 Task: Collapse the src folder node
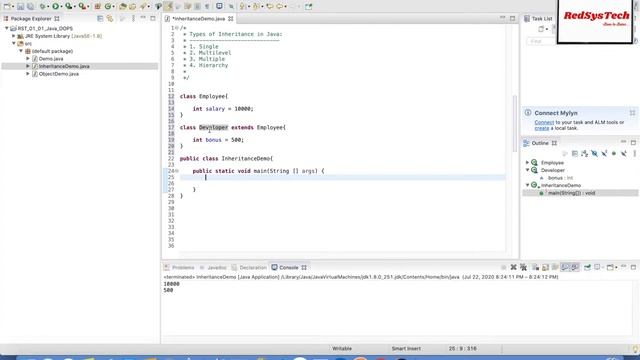click(x=13, y=43)
